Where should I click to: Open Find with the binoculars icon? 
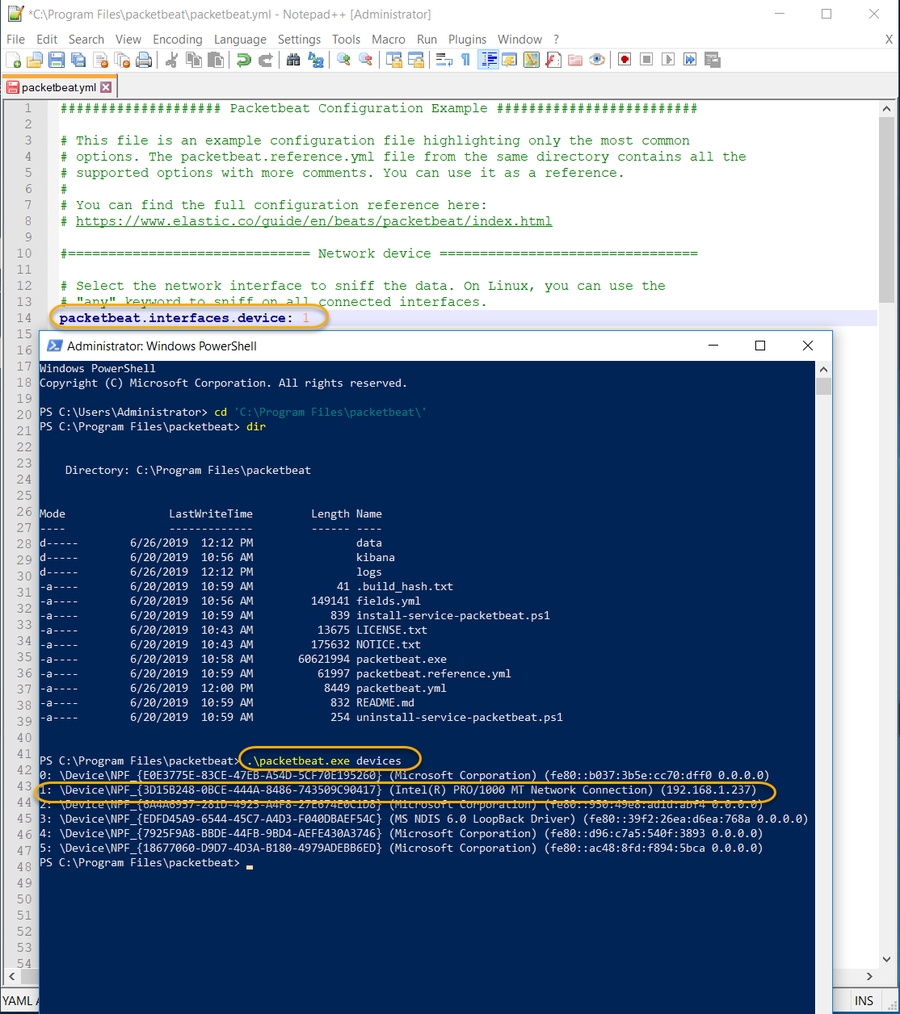pyautogui.click(x=293, y=60)
